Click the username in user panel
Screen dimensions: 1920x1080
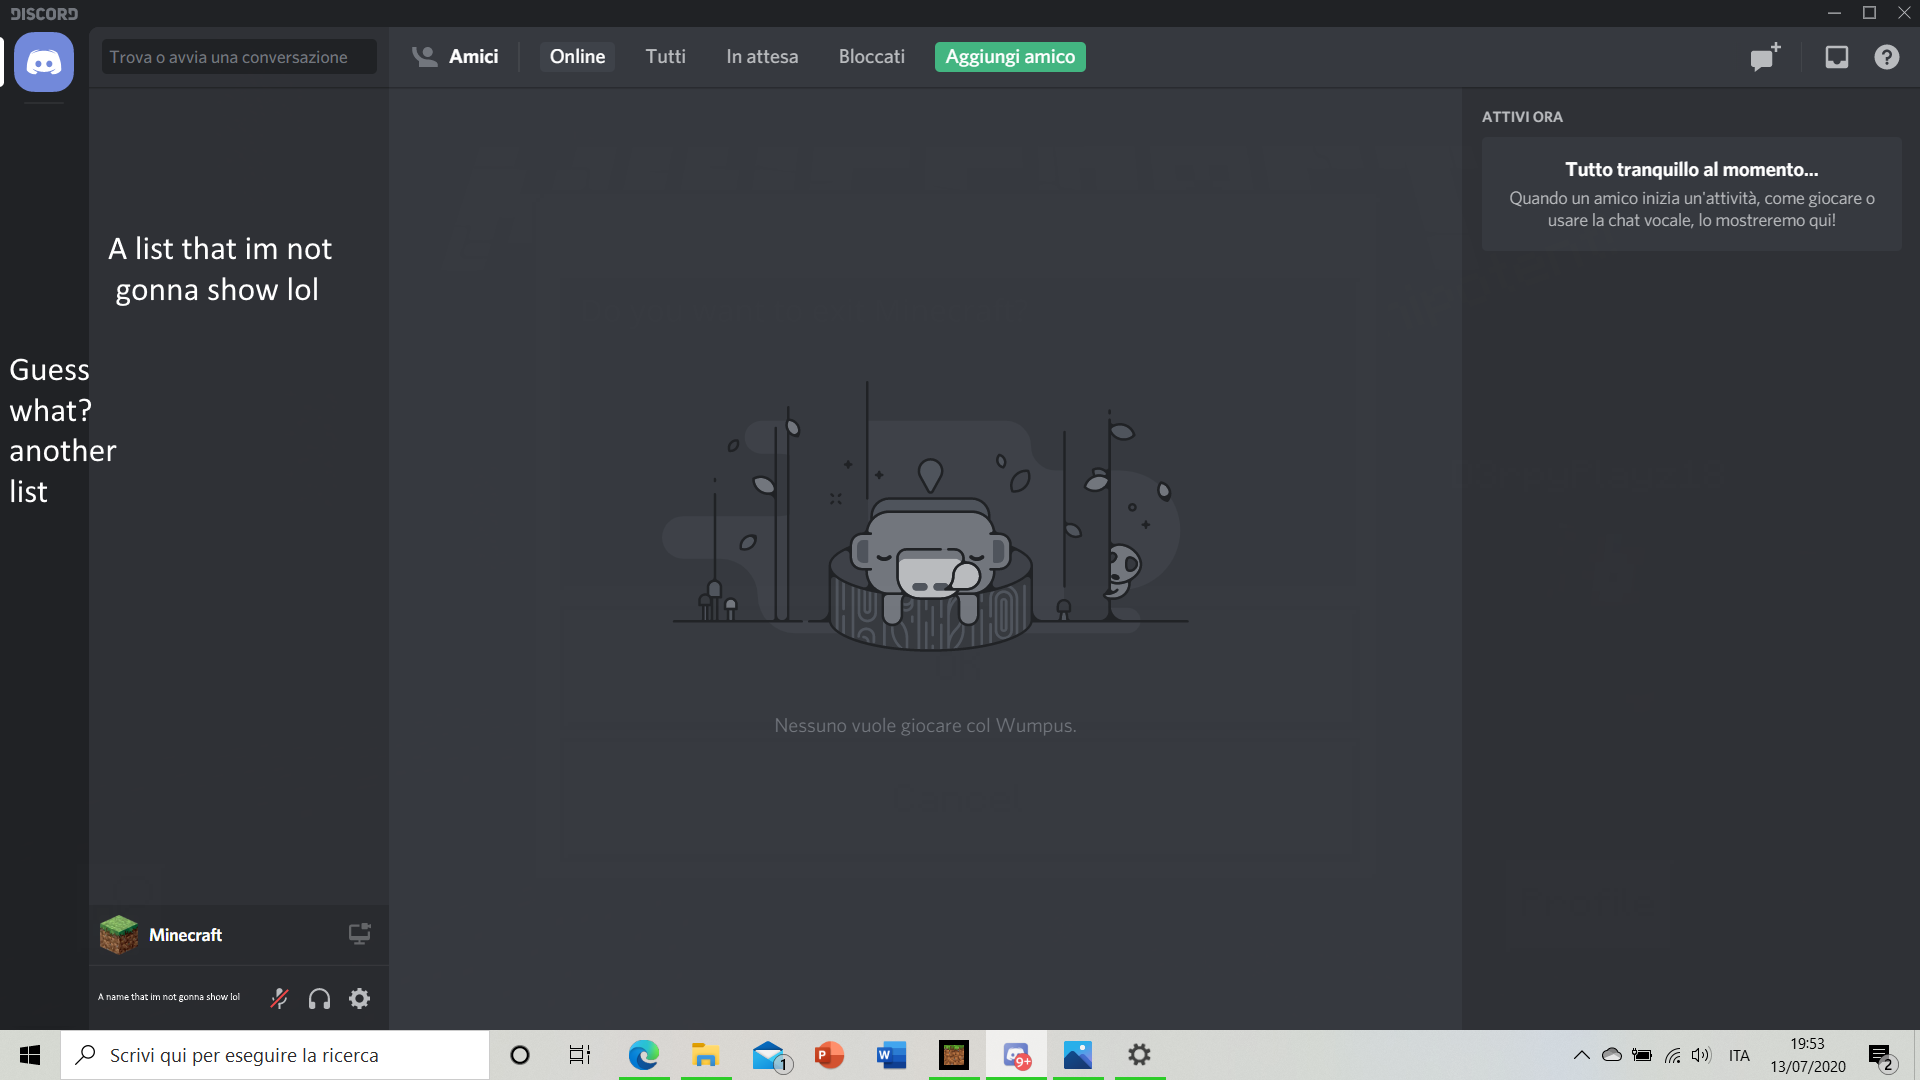point(169,997)
